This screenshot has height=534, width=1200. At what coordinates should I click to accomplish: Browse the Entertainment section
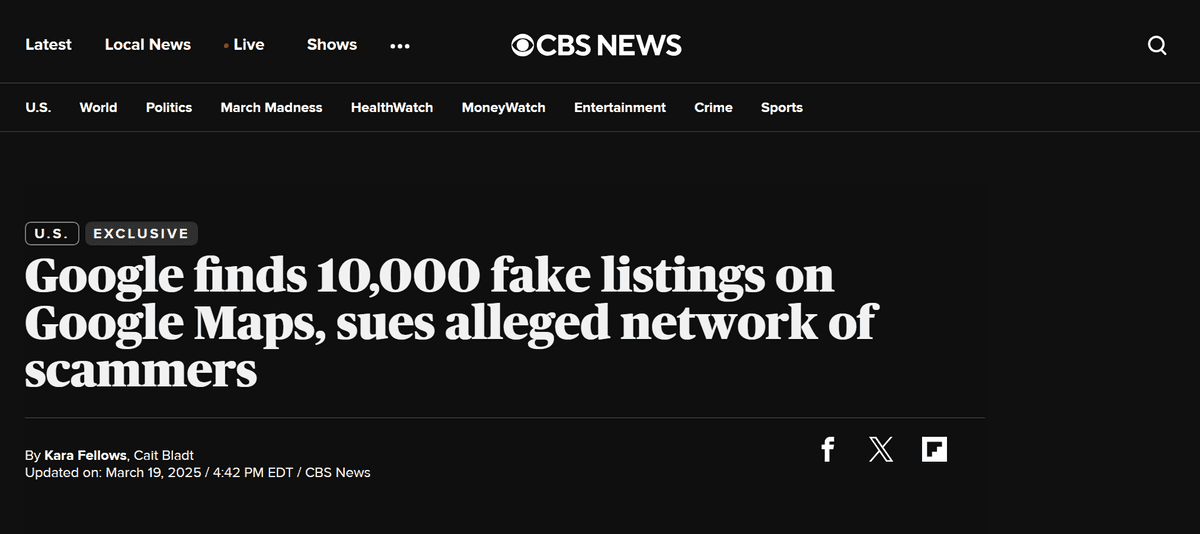click(x=620, y=107)
